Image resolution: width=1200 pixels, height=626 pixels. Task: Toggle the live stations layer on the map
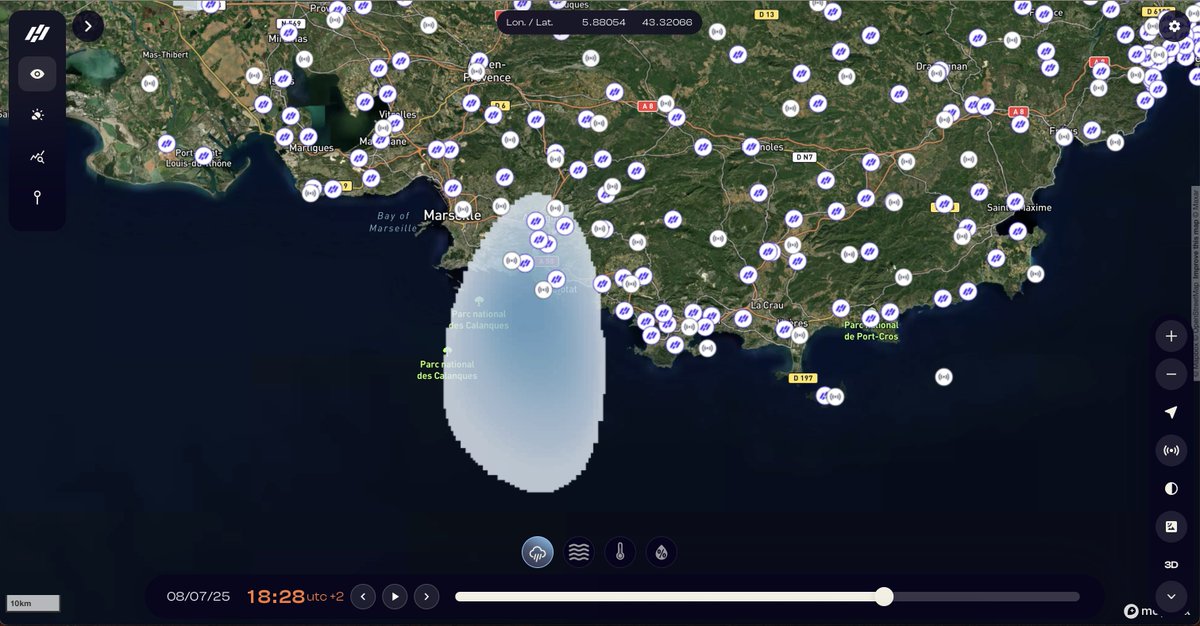[x=1170, y=450]
